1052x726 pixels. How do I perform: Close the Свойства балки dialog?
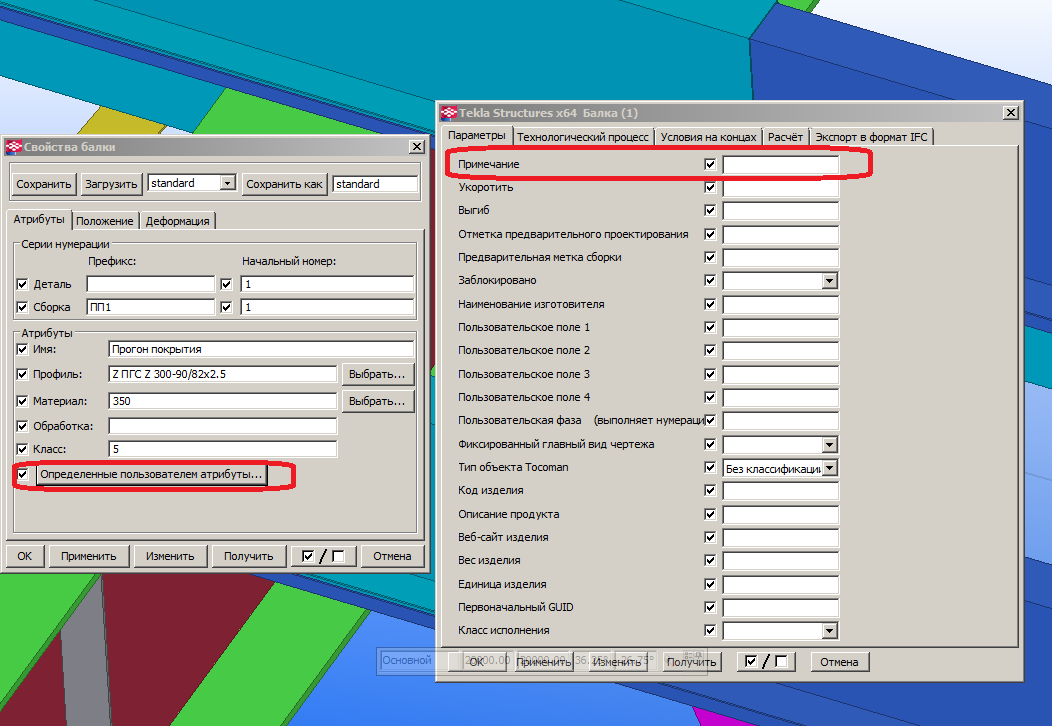[417, 147]
